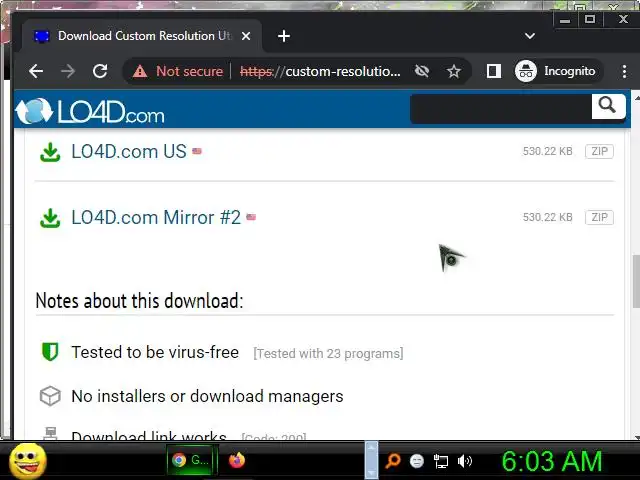Screen dimensions: 640x480
Task: Click the page vertical scrollbar thumb
Action: (x=636, y=281)
